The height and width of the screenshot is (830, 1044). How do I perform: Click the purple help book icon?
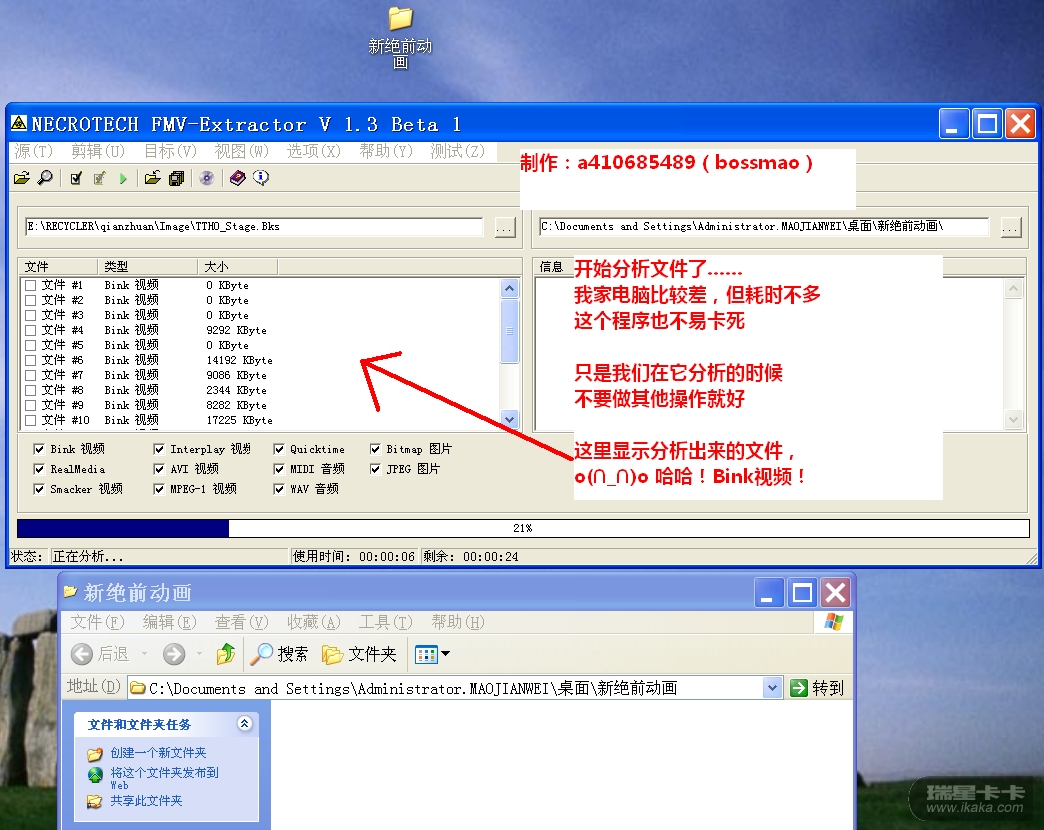tap(238, 178)
